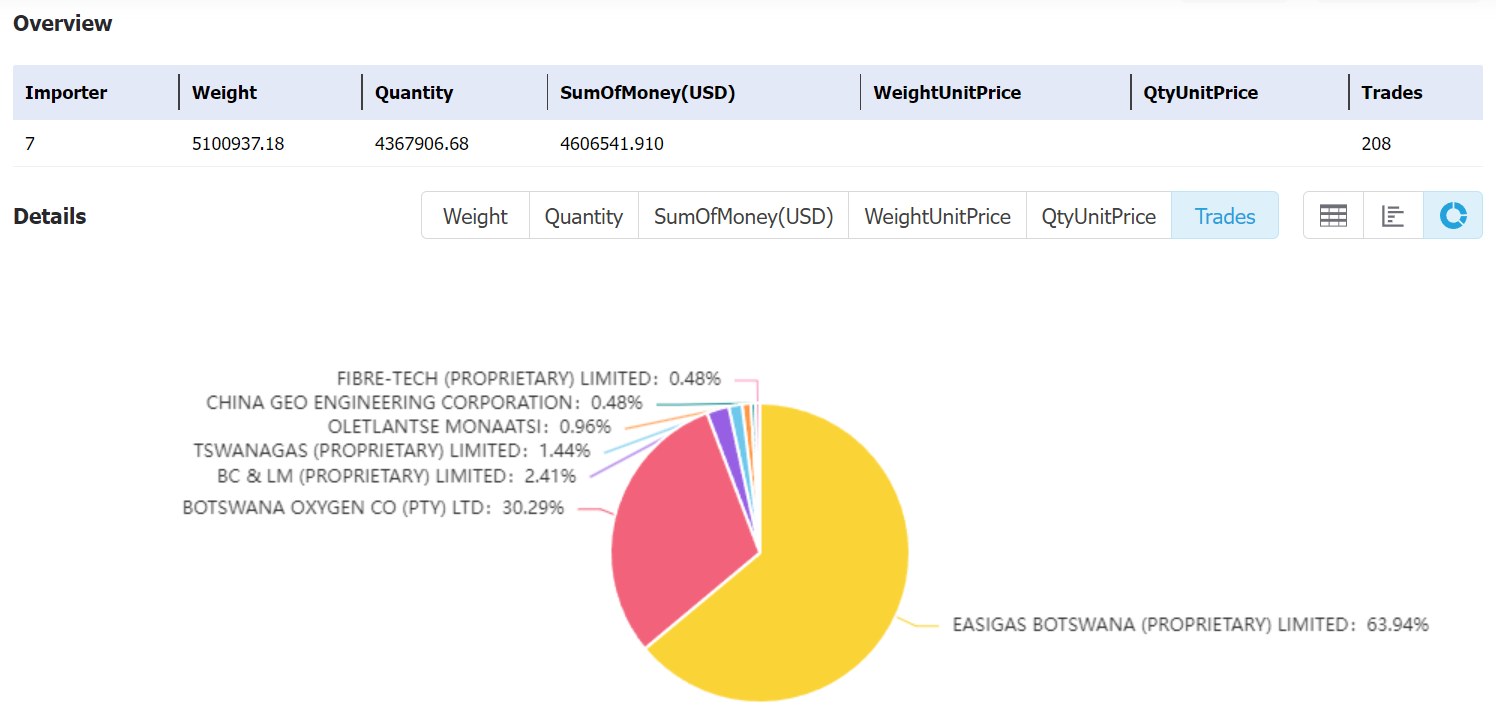Click EASIGAS BOTSWANA 63.94% label
The width and height of the screenshot is (1496, 716).
(x=1190, y=625)
